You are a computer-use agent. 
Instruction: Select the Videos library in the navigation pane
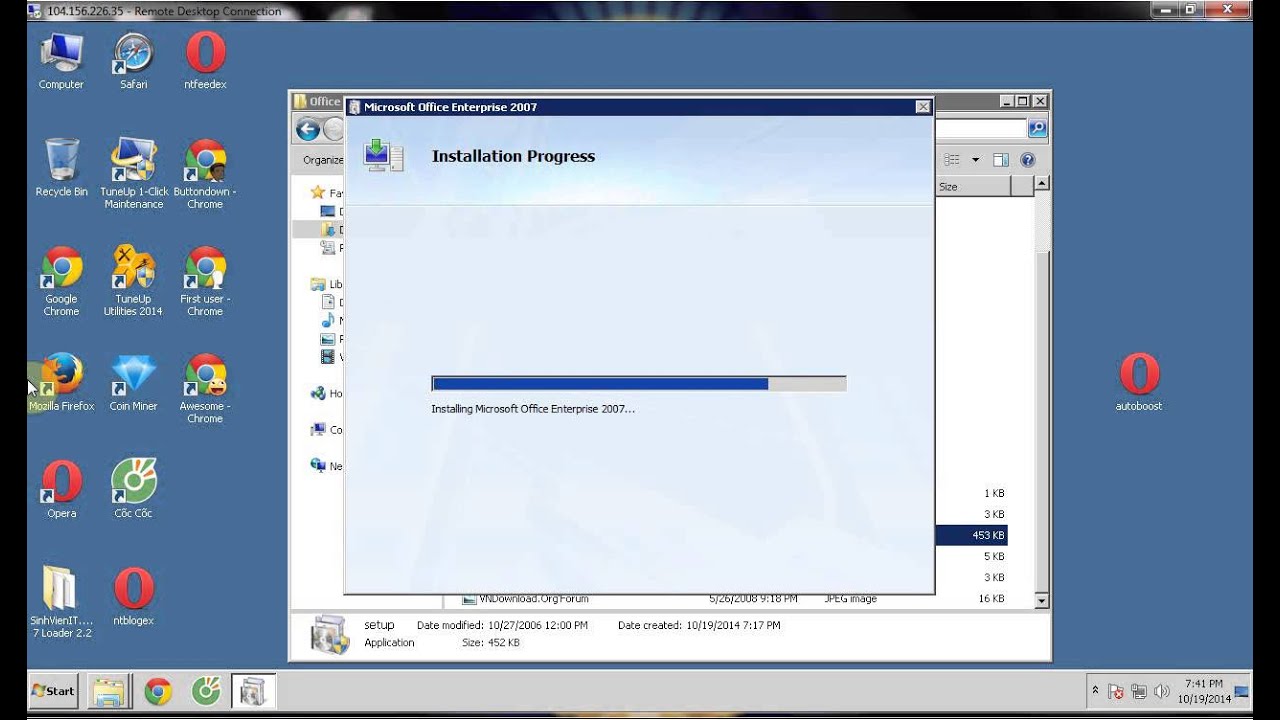point(332,357)
